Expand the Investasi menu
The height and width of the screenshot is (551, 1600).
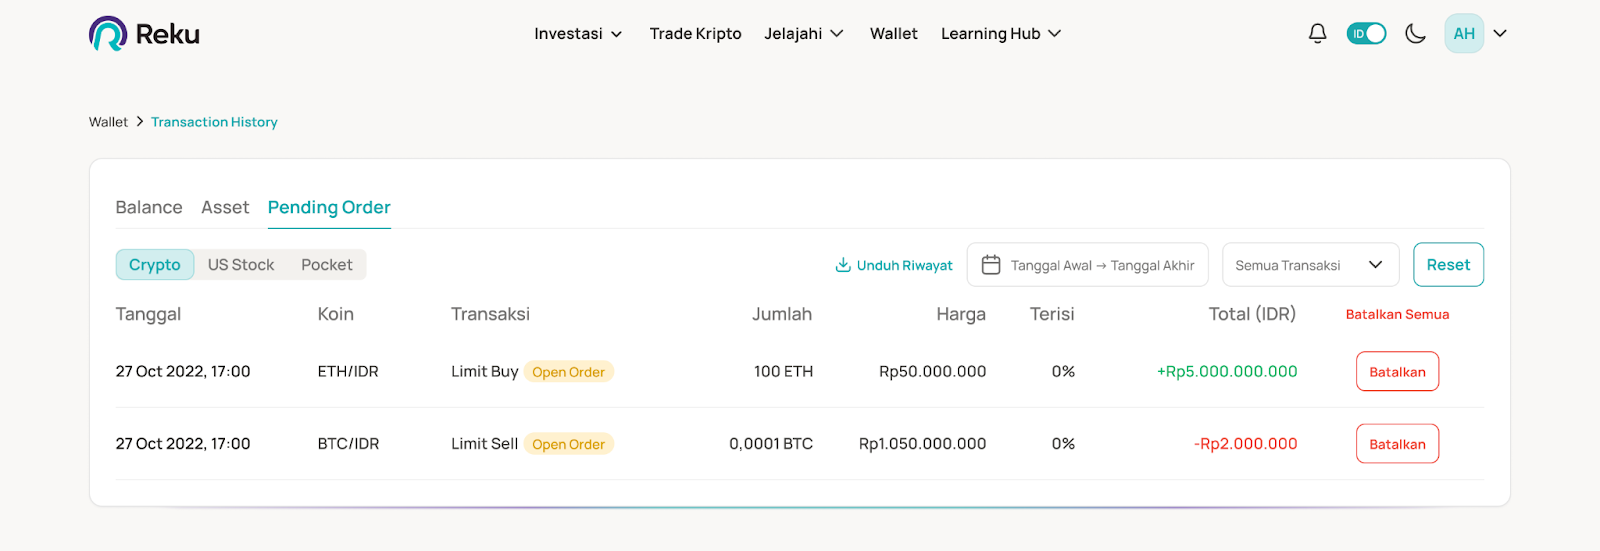pos(578,34)
